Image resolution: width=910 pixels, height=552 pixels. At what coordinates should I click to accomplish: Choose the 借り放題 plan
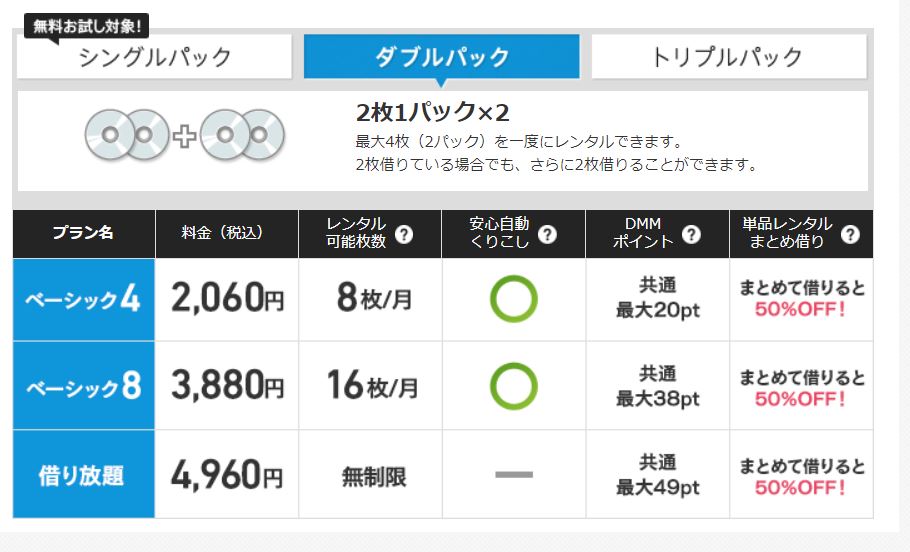pos(84,475)
